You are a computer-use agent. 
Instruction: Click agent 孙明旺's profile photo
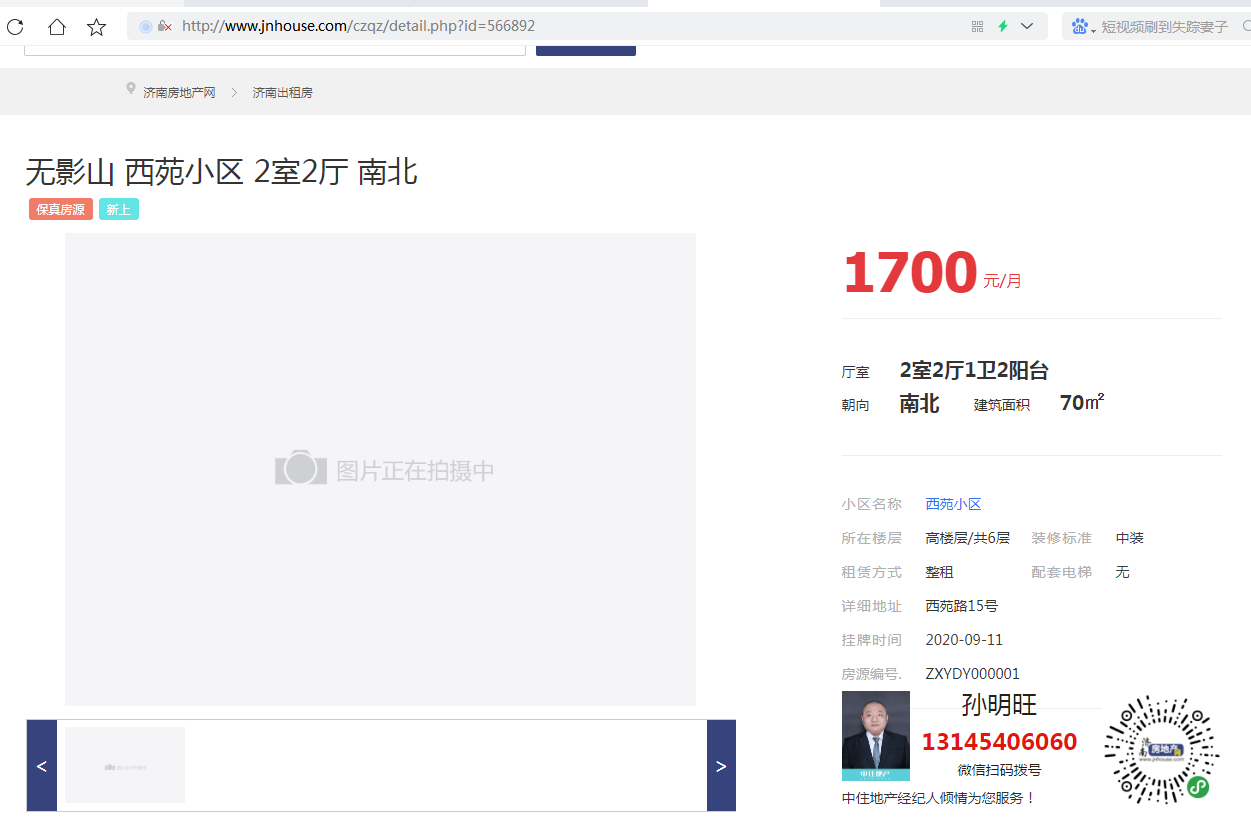pyautogui.click(x=876, y=735)
